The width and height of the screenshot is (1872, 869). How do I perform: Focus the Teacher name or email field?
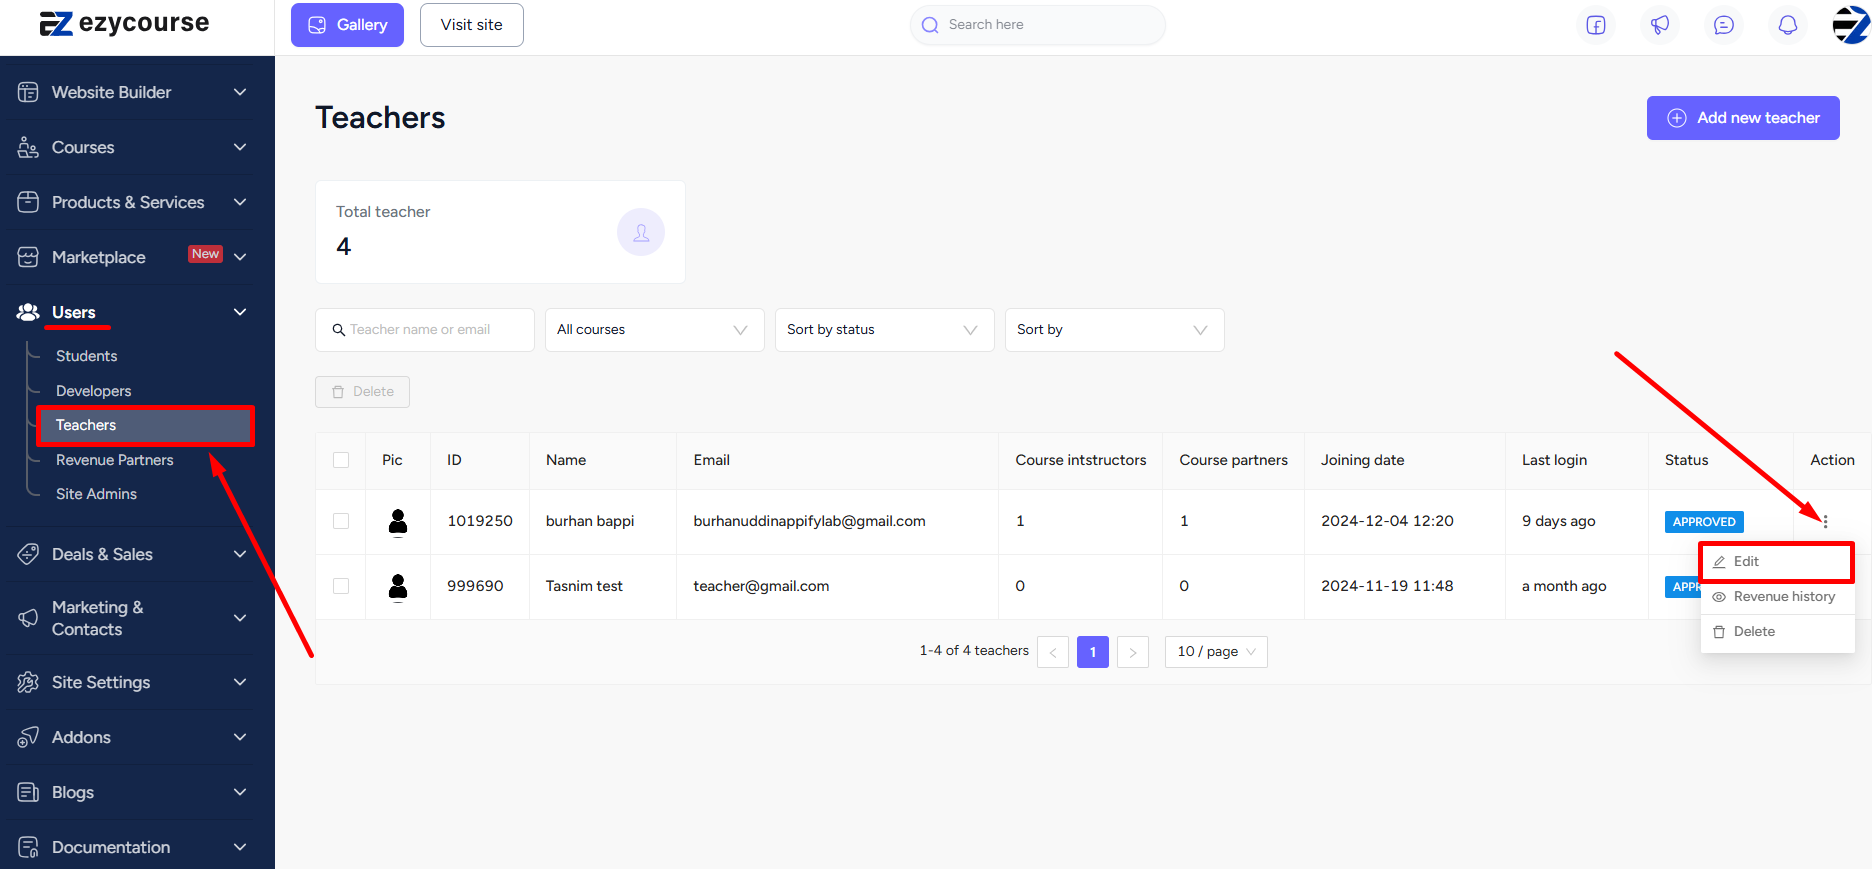(425, 330)
